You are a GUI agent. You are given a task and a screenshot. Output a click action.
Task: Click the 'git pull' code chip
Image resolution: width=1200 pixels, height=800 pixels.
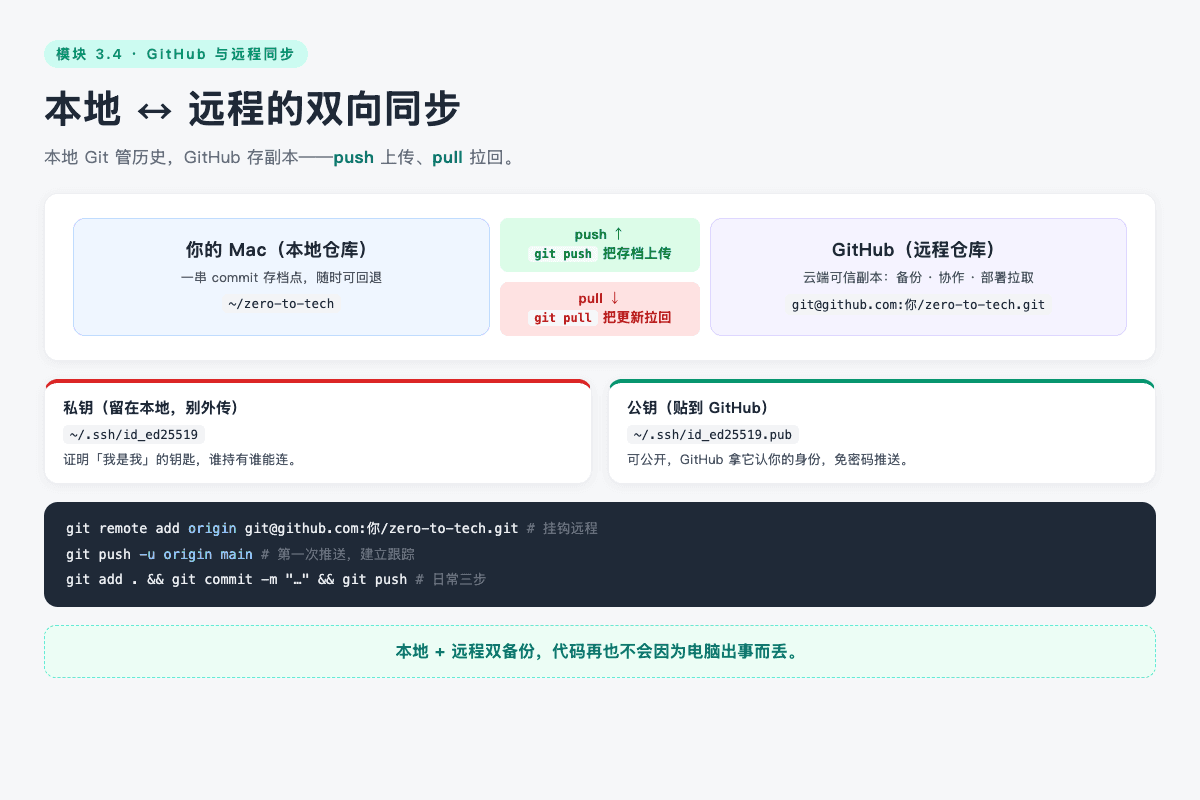[x=563, y=318]
